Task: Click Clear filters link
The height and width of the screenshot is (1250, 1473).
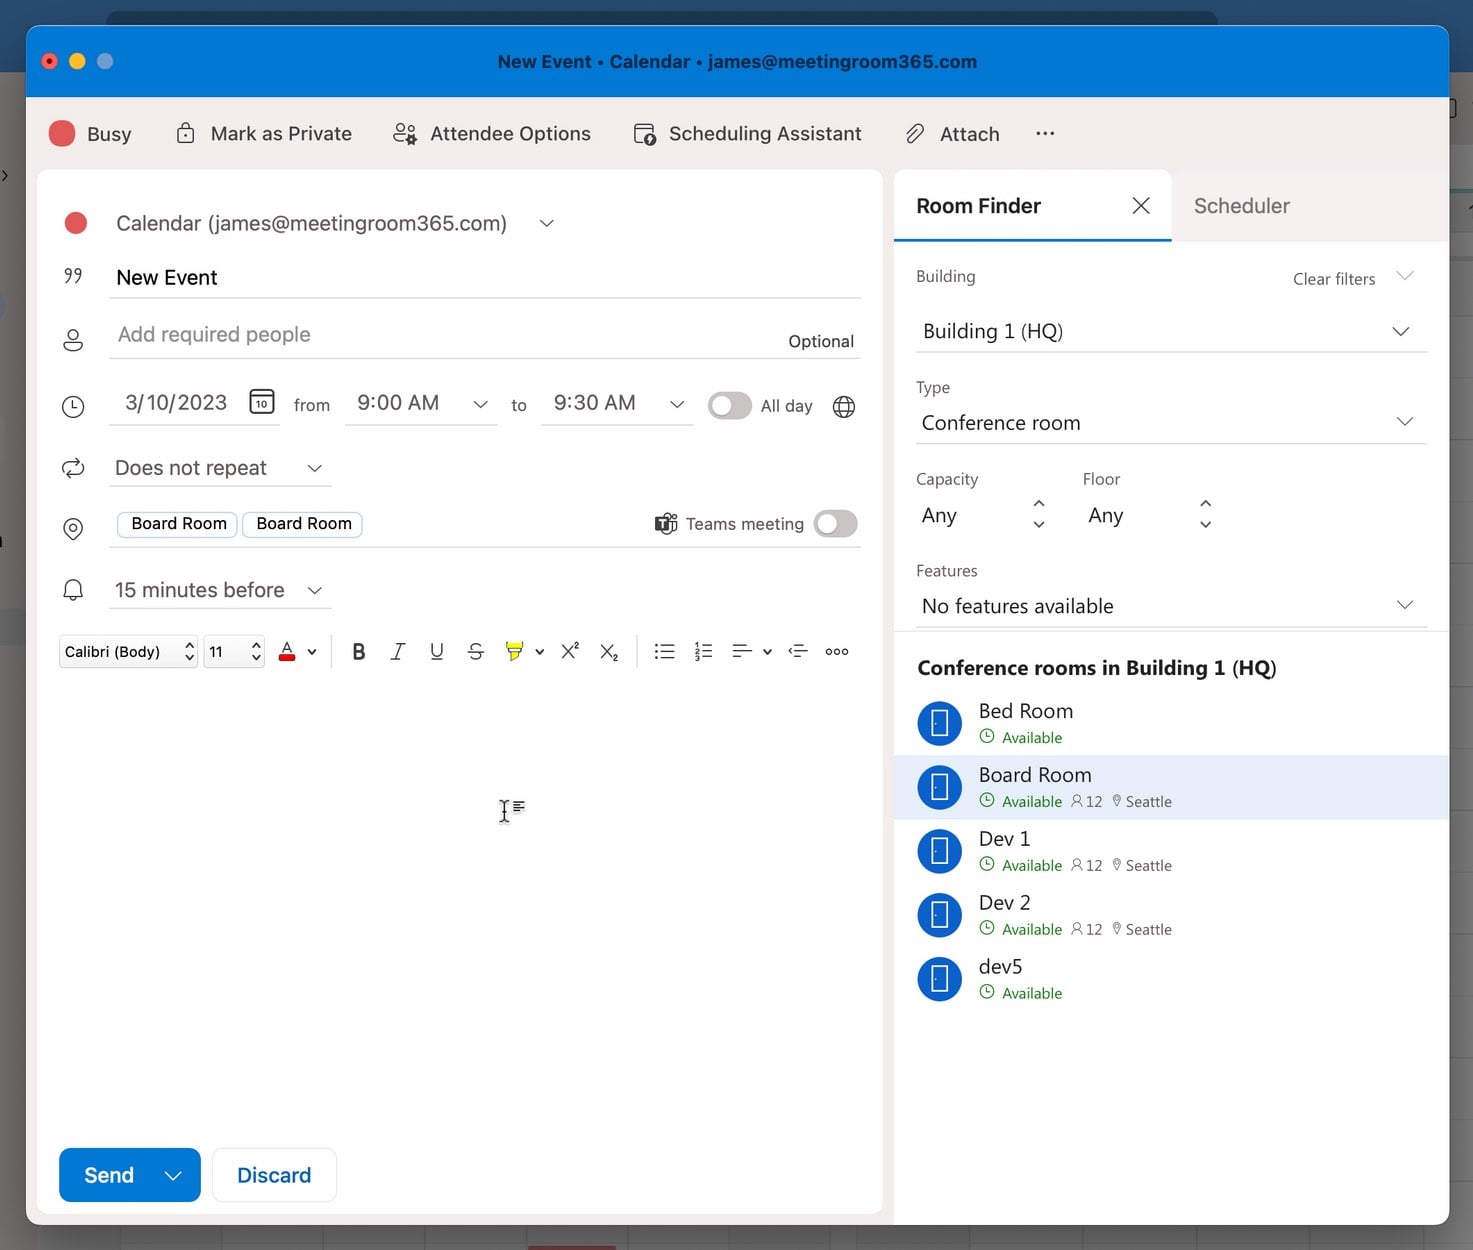Action: pyautogui.click(x=1334, y=279)
